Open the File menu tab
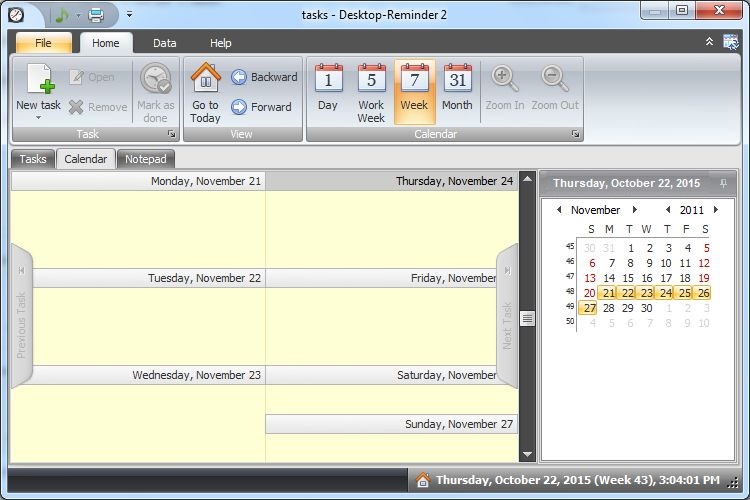 (44, 43)
